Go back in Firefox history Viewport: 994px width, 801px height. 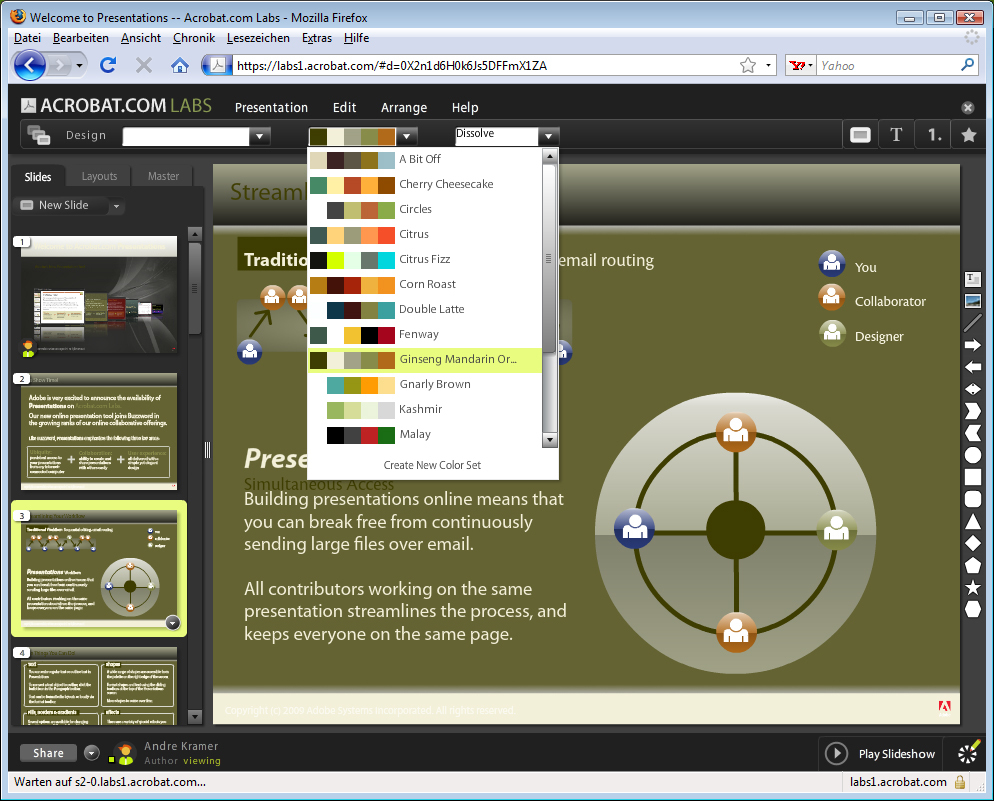point(30,65)
